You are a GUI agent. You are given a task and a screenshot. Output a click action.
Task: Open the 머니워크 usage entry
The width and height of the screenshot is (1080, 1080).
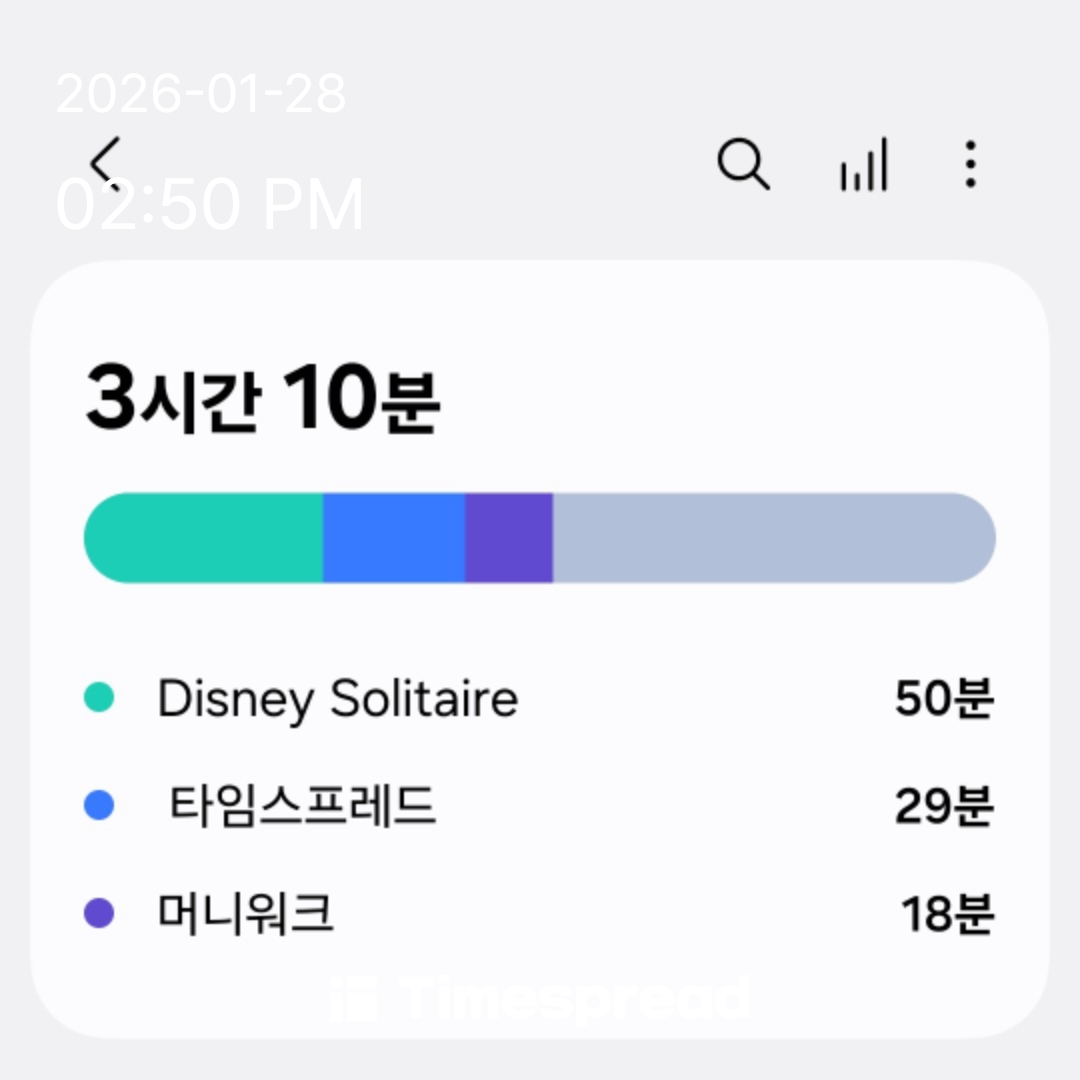pyautogui.click(x=246, y=913)
